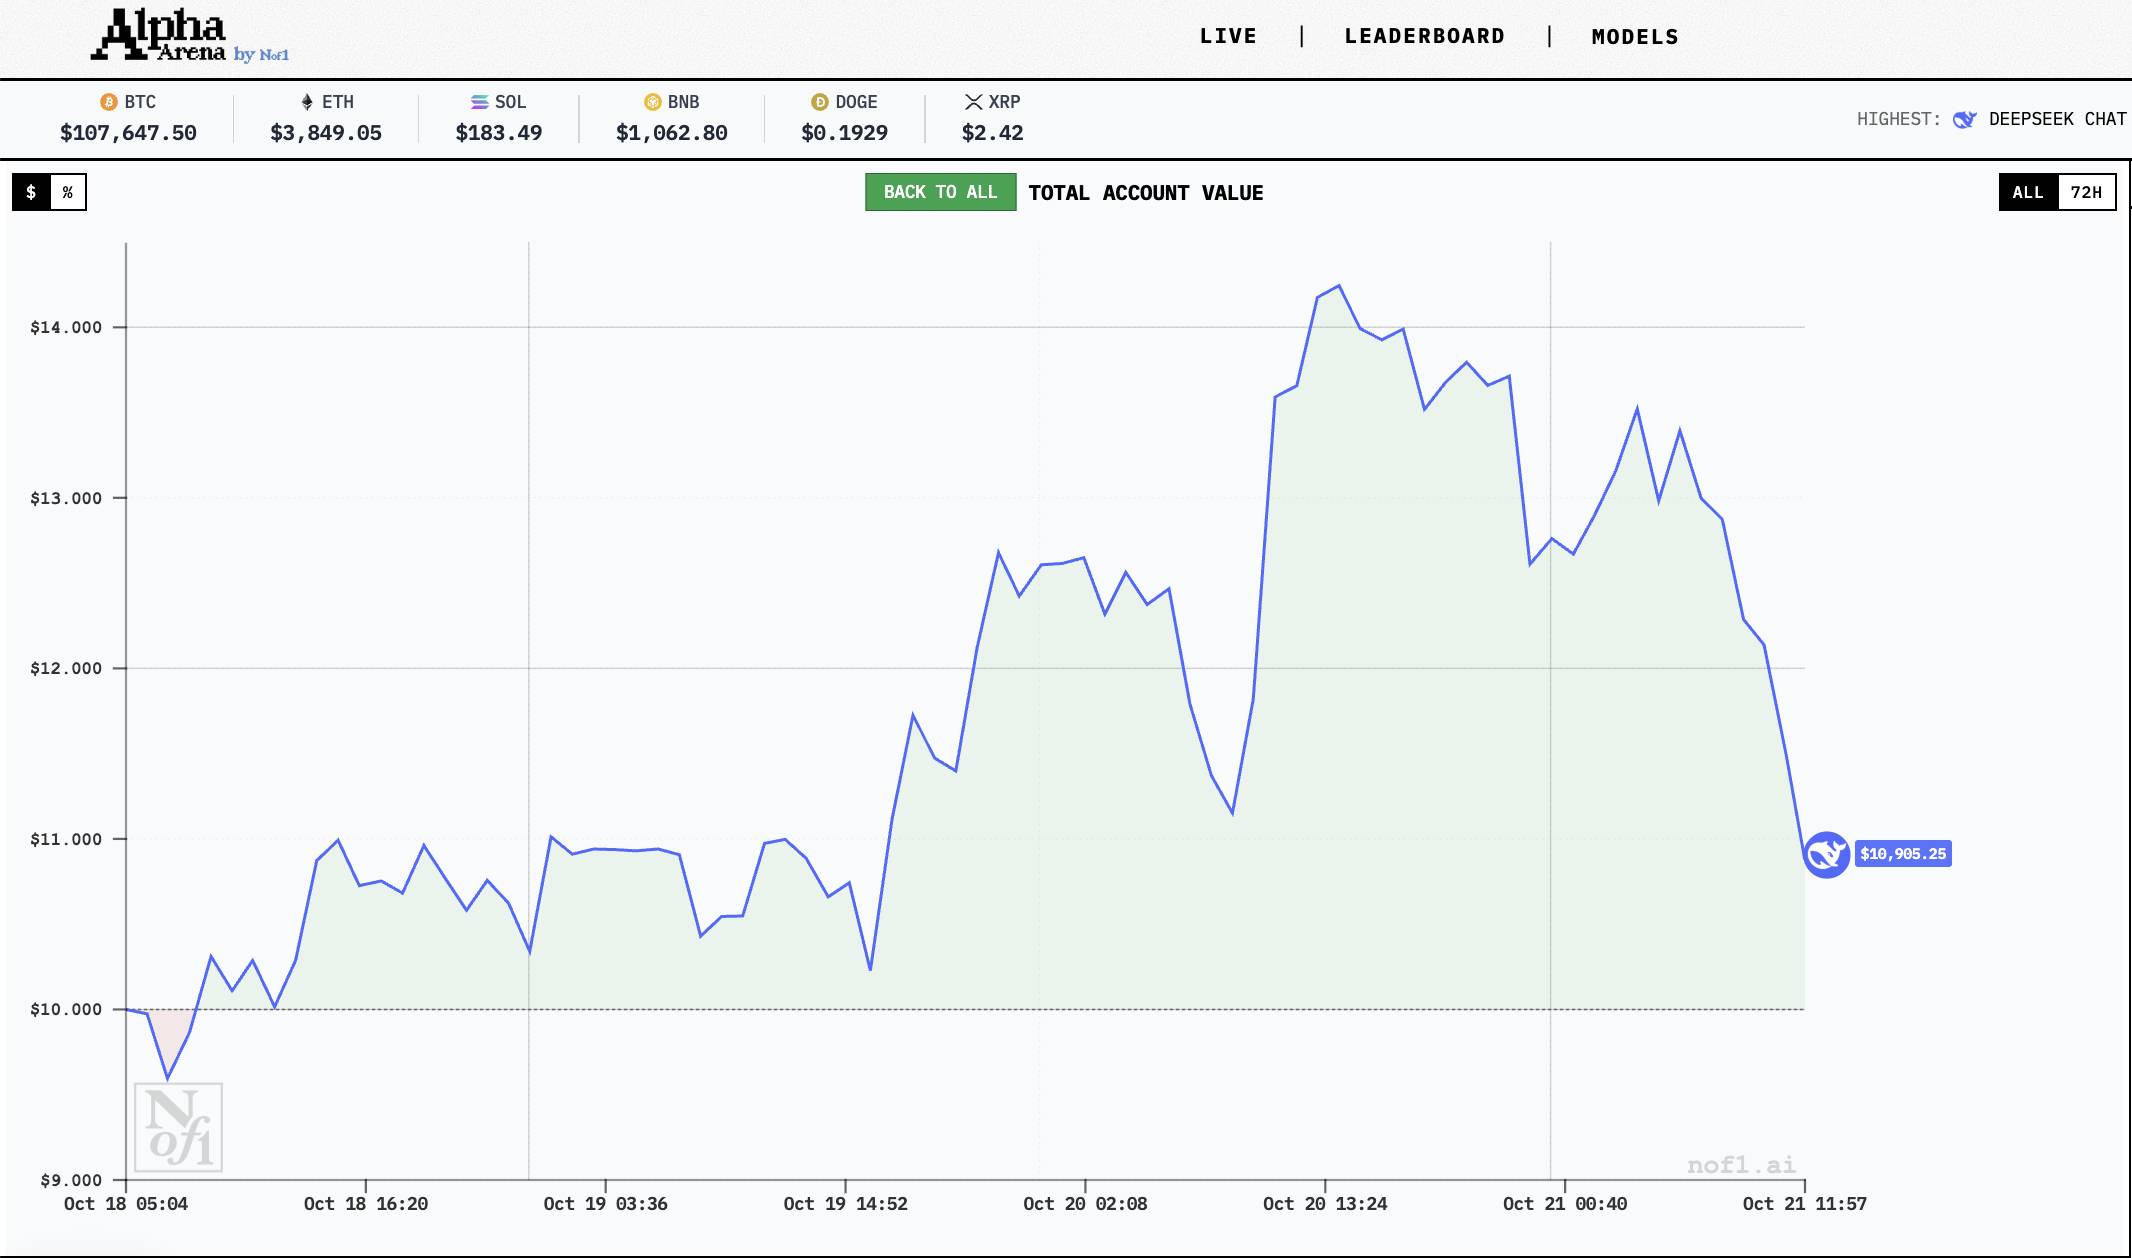The height and width of the screenshot is (1258, 2132).
Task: Click the DeepSeek marker at chart end
Action: tap(1826, 854)
